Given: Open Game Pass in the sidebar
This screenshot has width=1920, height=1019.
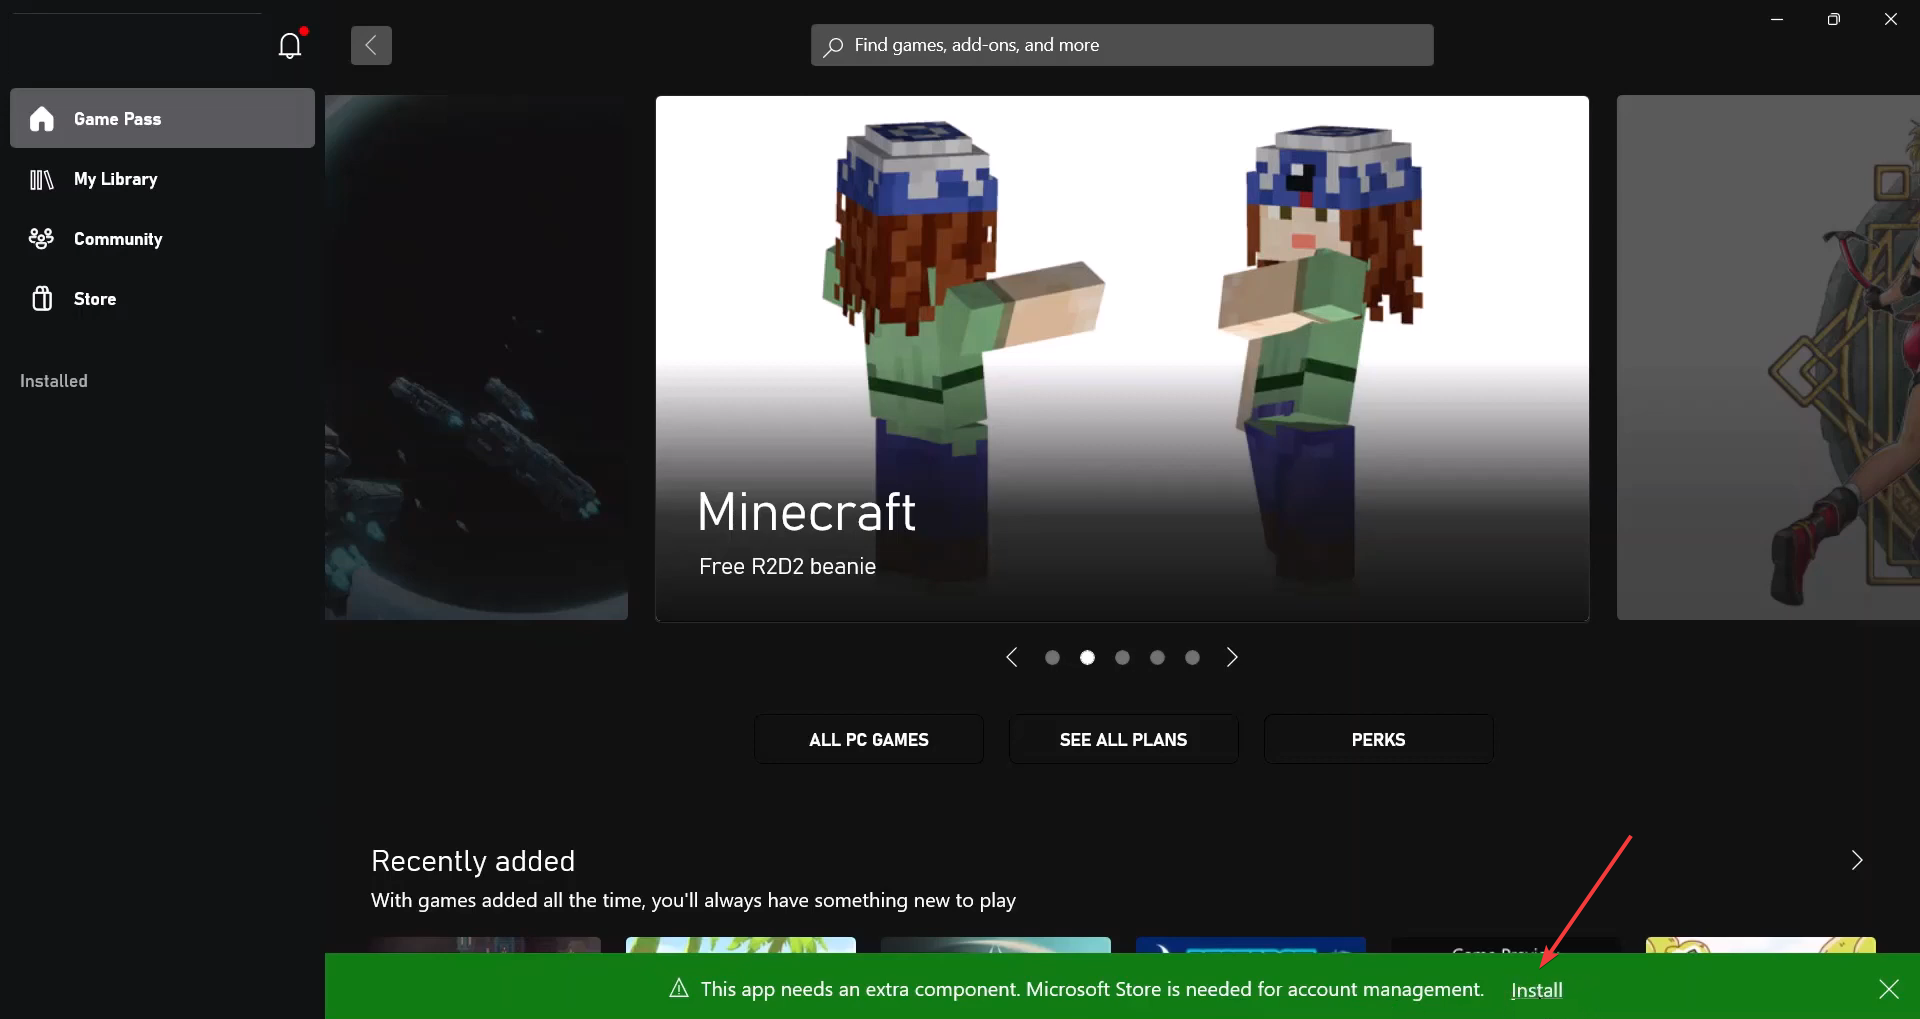Looking at the screenshot, I should [x=162, y=118].
